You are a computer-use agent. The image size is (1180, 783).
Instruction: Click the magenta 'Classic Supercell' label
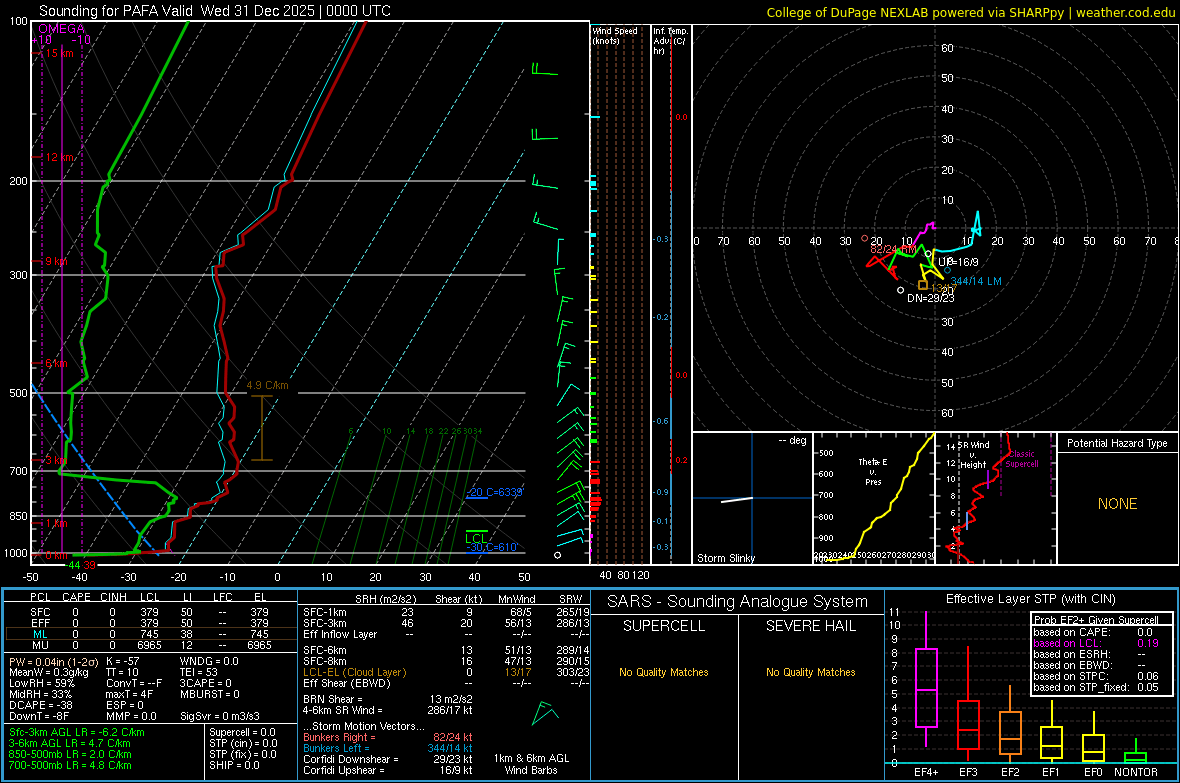pos(1022,459)
